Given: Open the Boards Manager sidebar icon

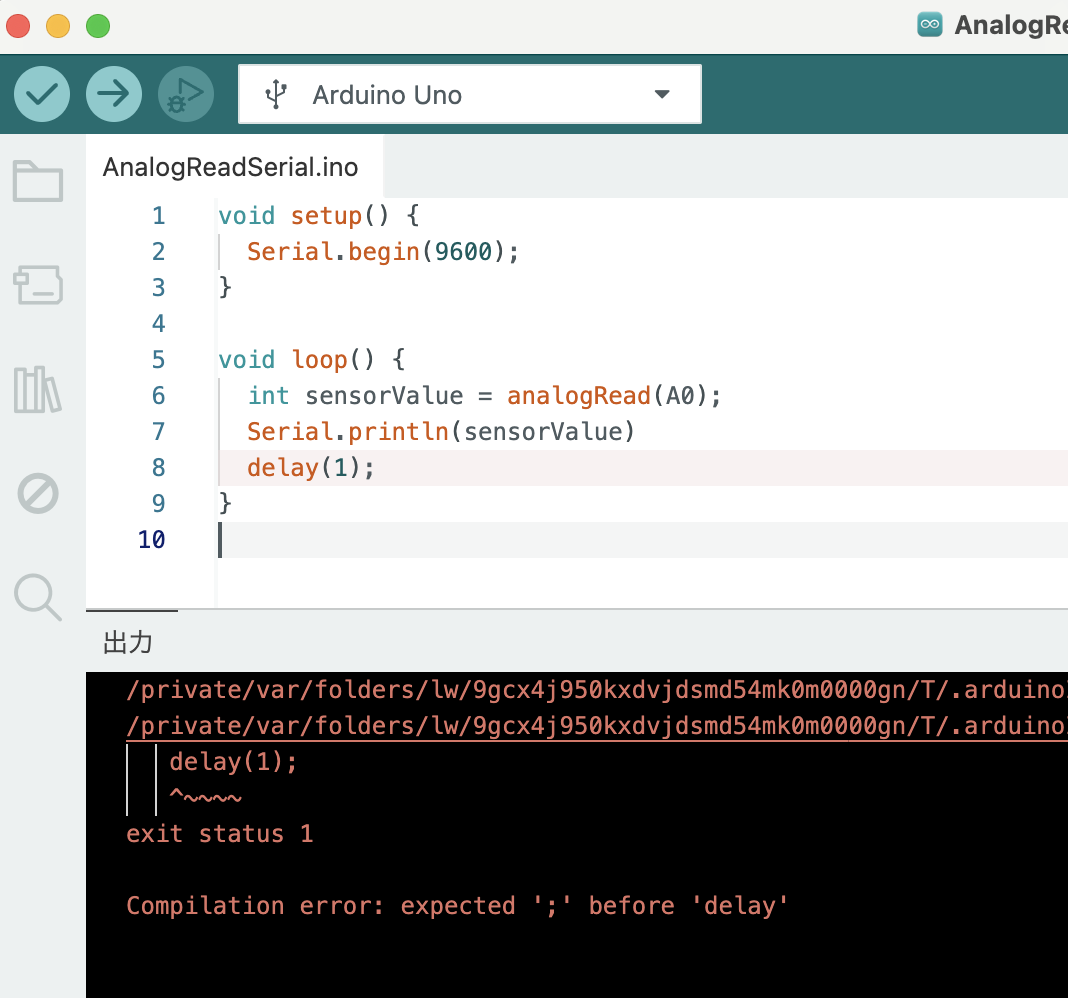Looking at the screenshot, I should (x=38, y=284).
